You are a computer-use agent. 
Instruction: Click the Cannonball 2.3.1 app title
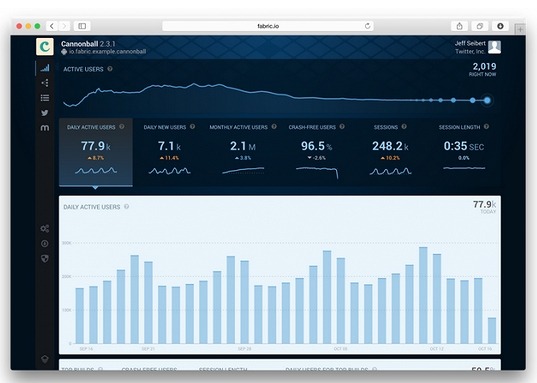pos(88,44)
